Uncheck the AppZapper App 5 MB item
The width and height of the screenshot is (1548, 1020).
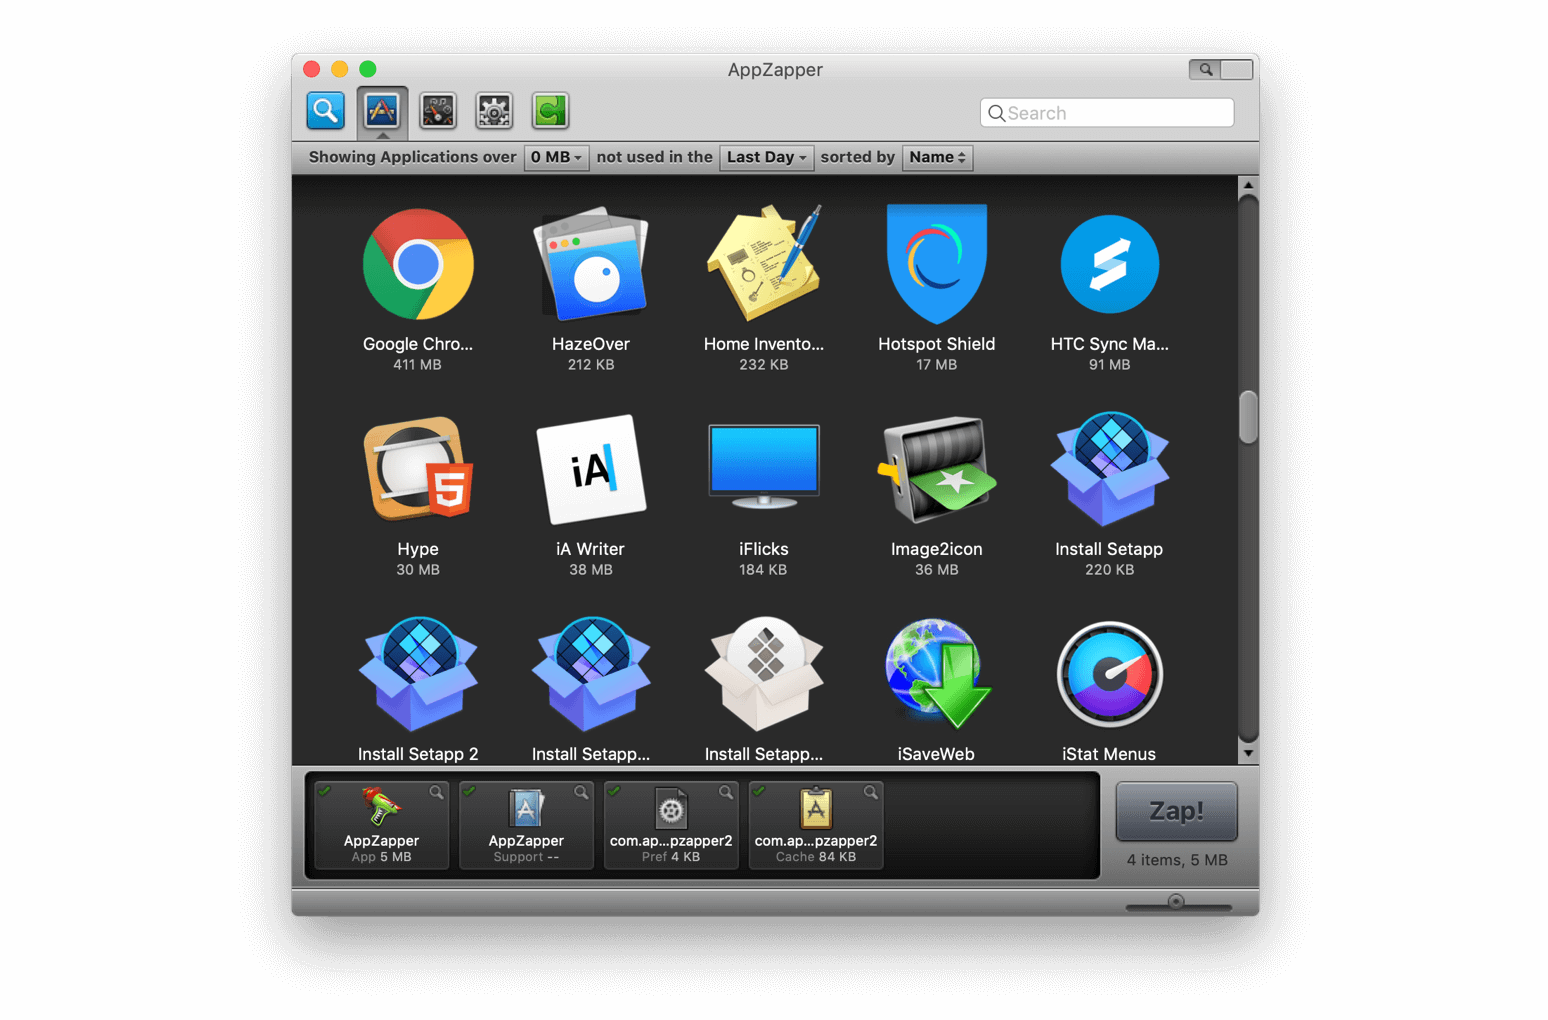click(325, 791)
